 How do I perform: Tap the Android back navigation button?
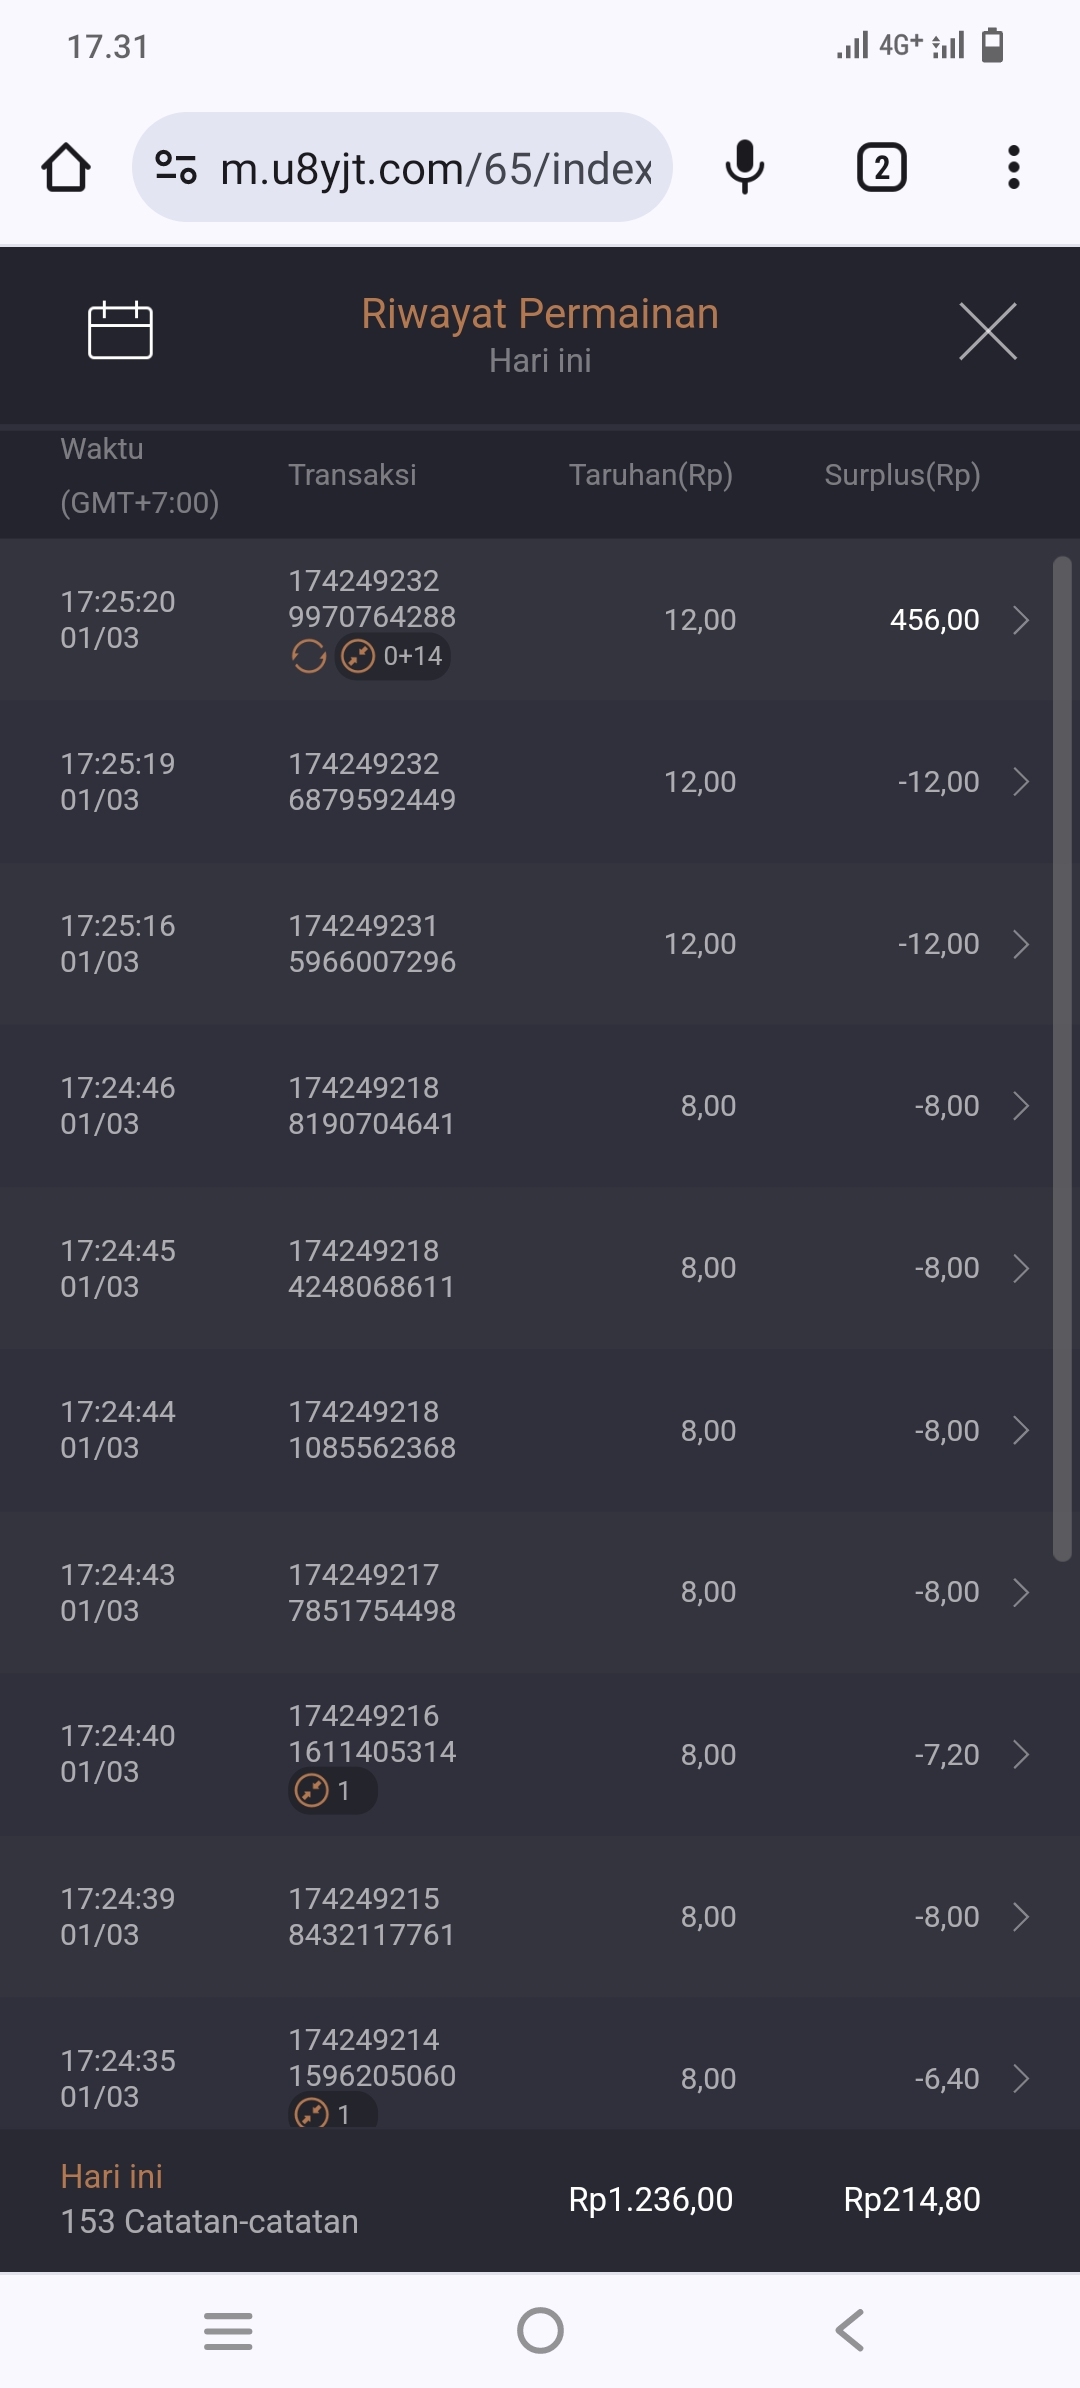pyautogui.click(x=850, y=2331)
